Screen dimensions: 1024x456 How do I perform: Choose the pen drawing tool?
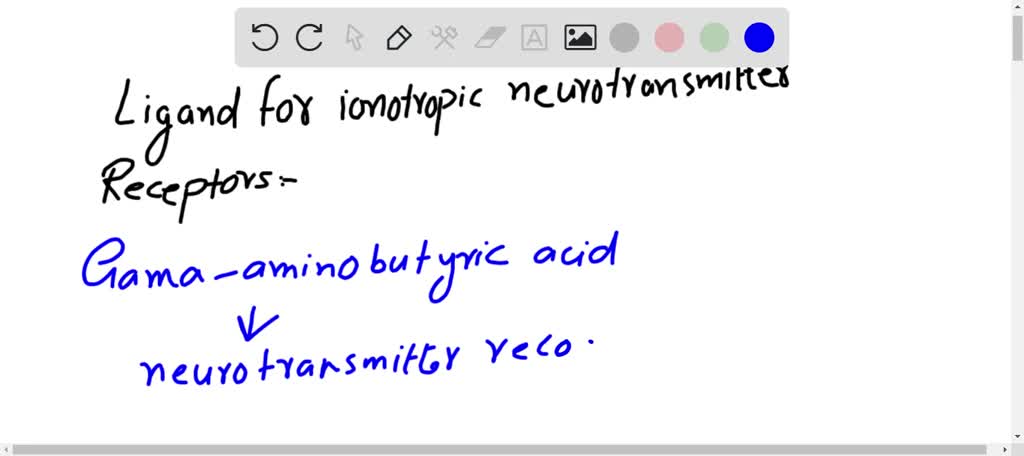pyautogui.click(x=399, y=38)
